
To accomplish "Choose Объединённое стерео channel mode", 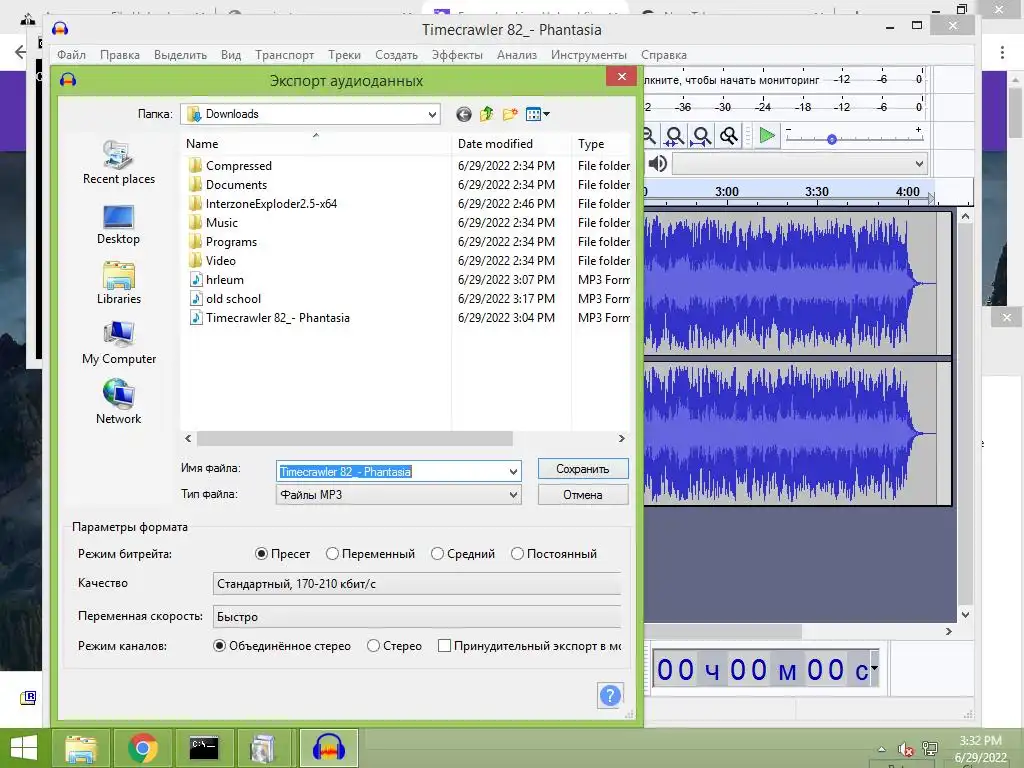I will point(282,646).
